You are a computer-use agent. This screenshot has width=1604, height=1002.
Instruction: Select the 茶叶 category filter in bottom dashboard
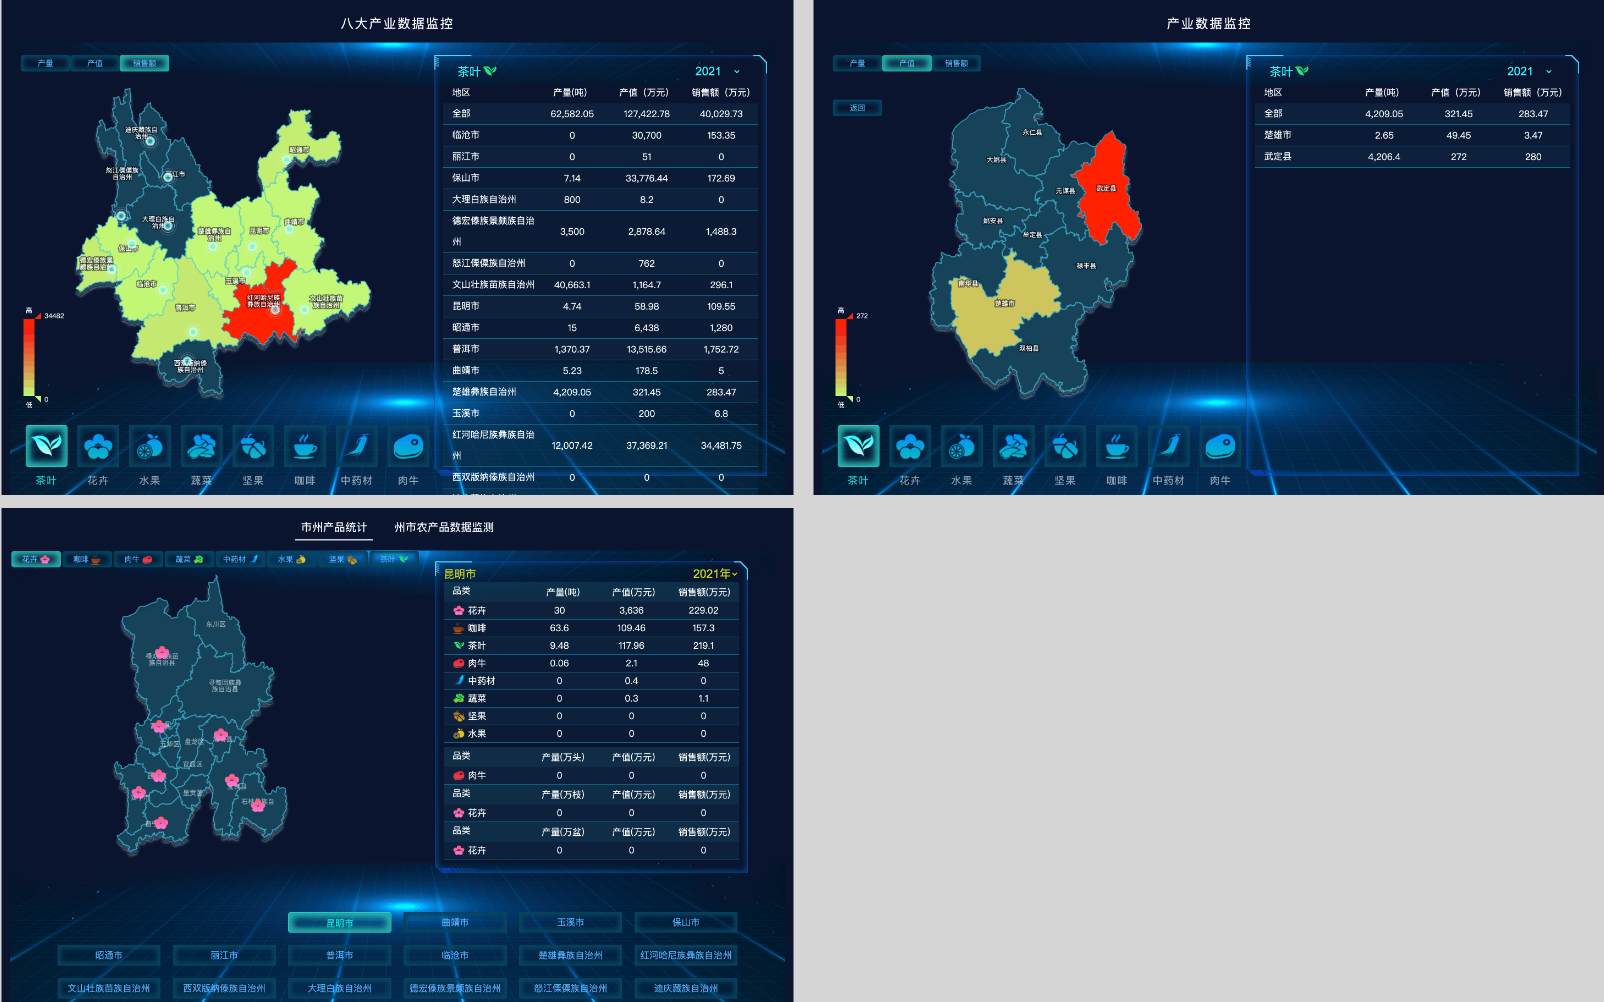point(394,559)
